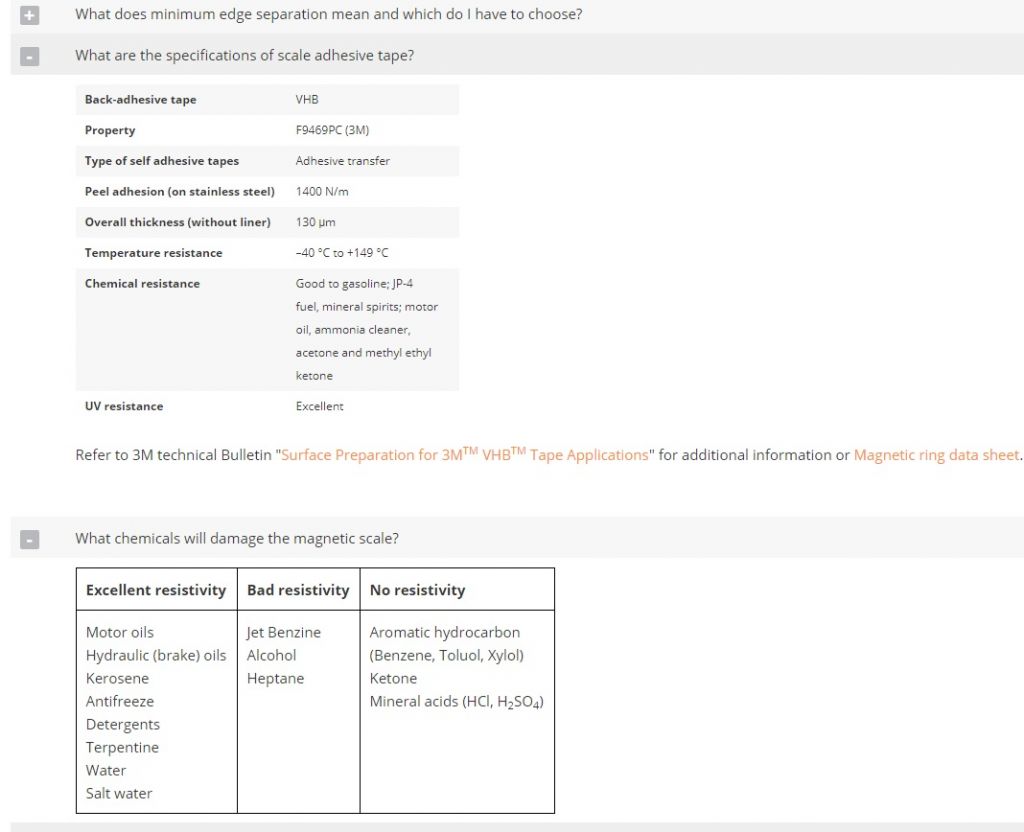
Task: Select the Adhesive transfer tape type value
Action: pyautogui.click(x=342, y=161)
